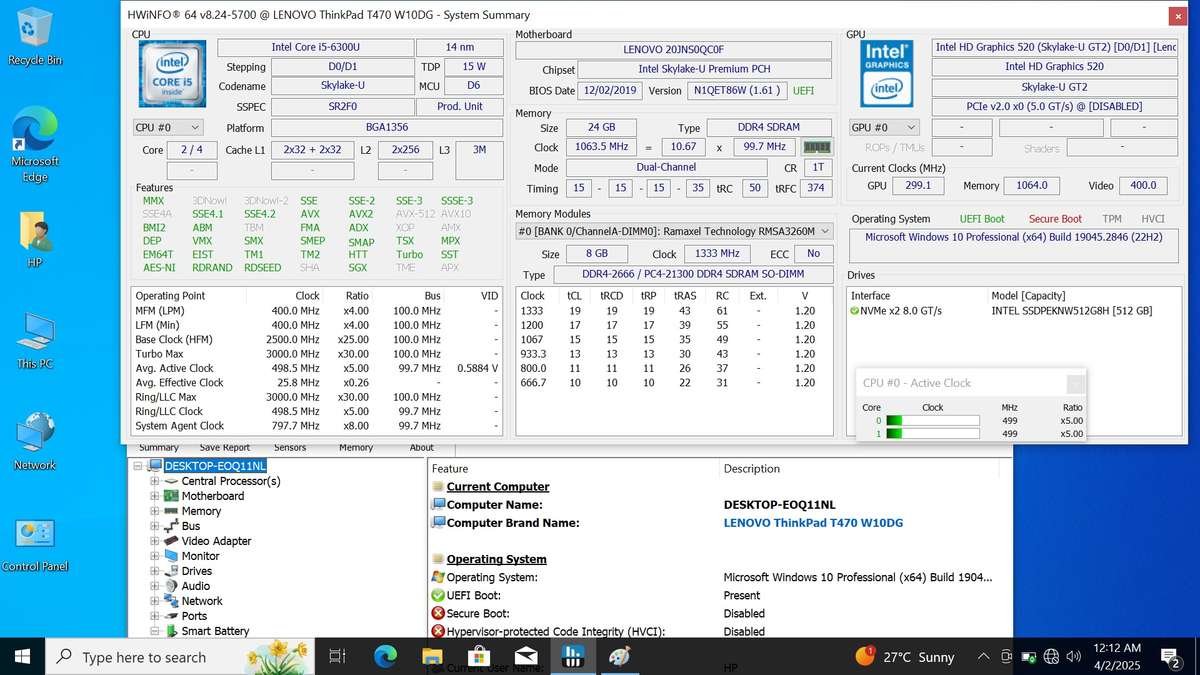1200x675 pixels.
Task: Collapse the DESKTOP-EOQ11NL root node
Action: click(x=139, y=466)
